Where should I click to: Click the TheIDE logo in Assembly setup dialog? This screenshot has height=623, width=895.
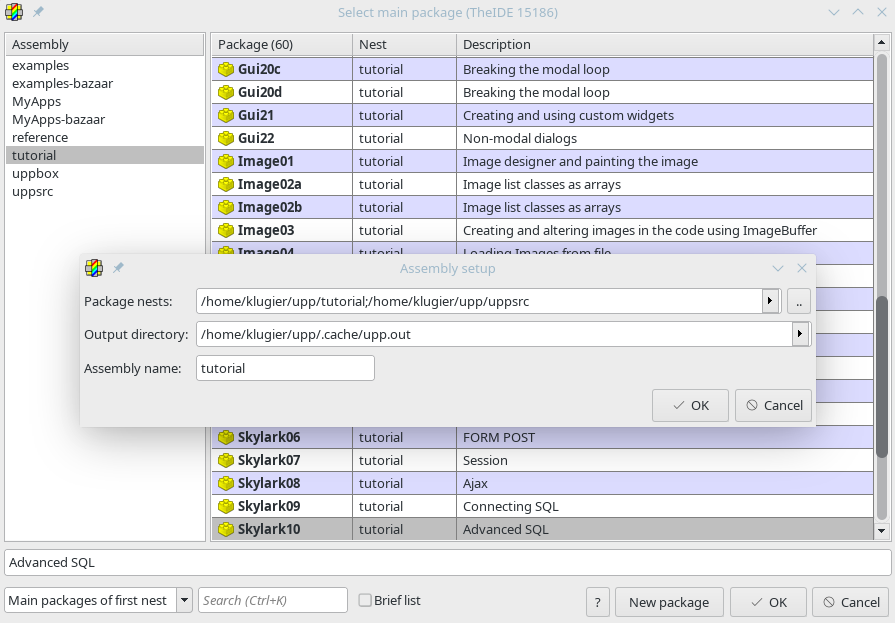click(x=94, y=268)
